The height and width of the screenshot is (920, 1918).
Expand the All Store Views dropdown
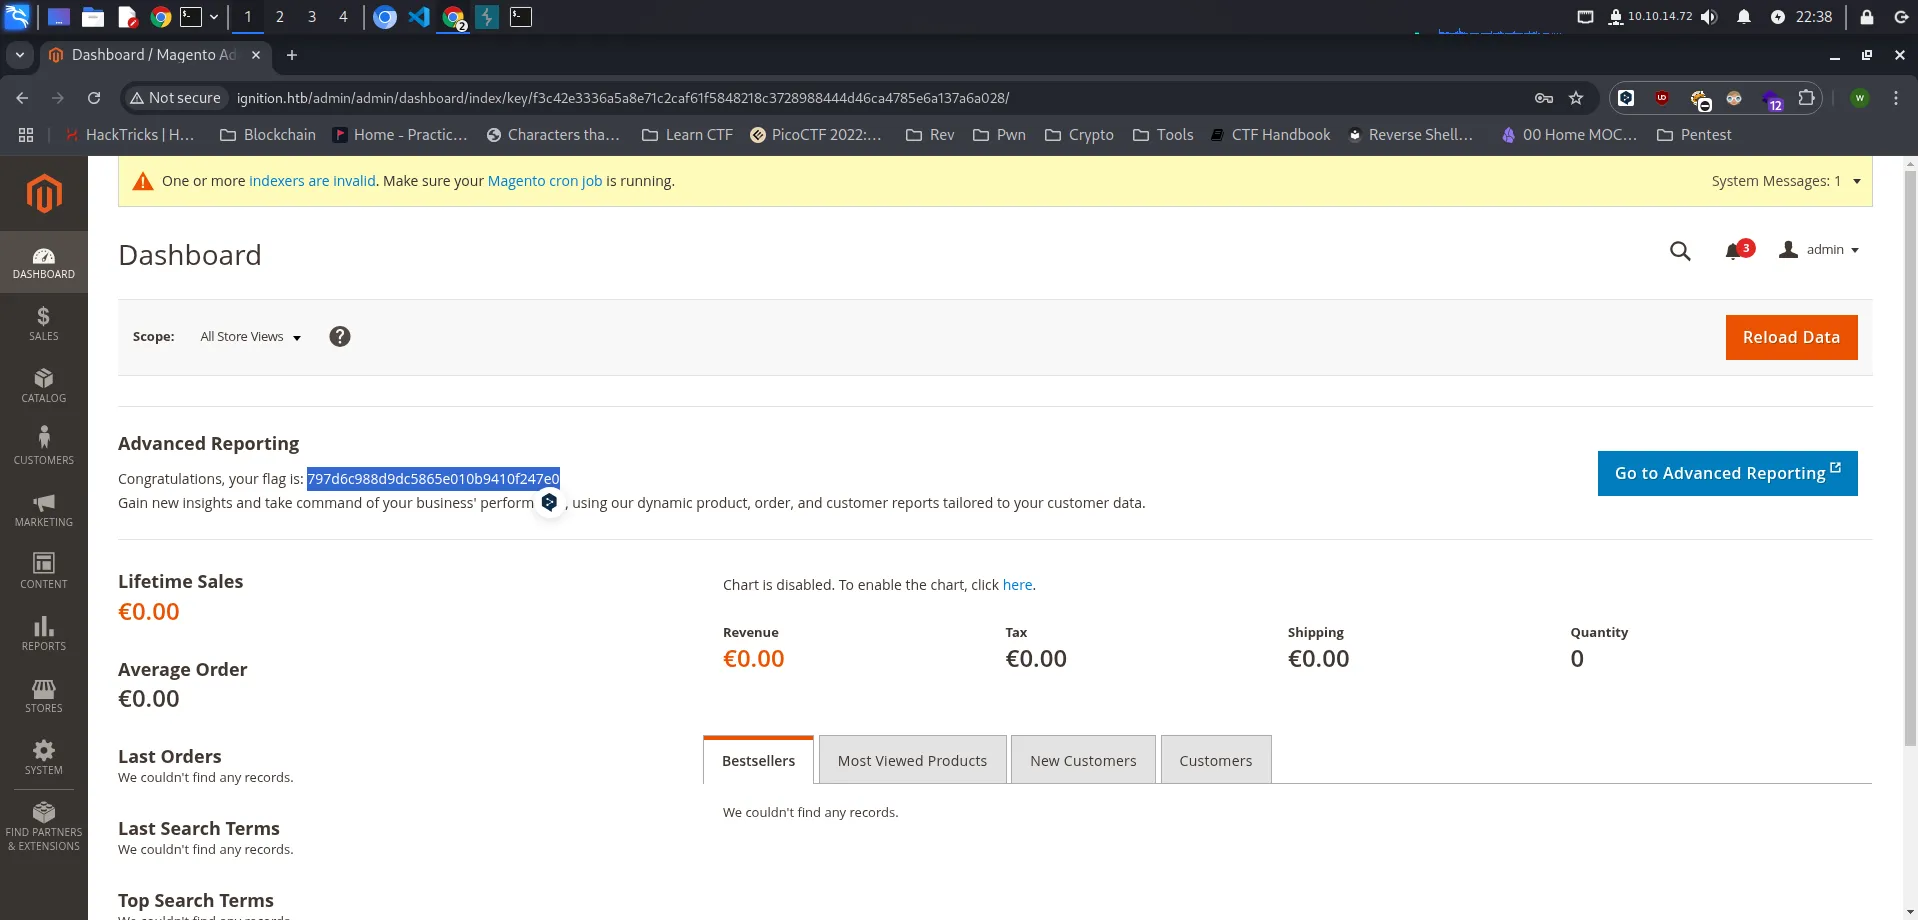[x=250, y=337]
